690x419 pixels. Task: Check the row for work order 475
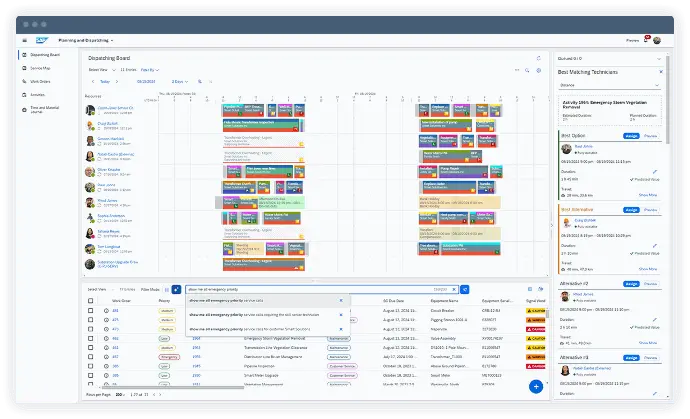91,320
